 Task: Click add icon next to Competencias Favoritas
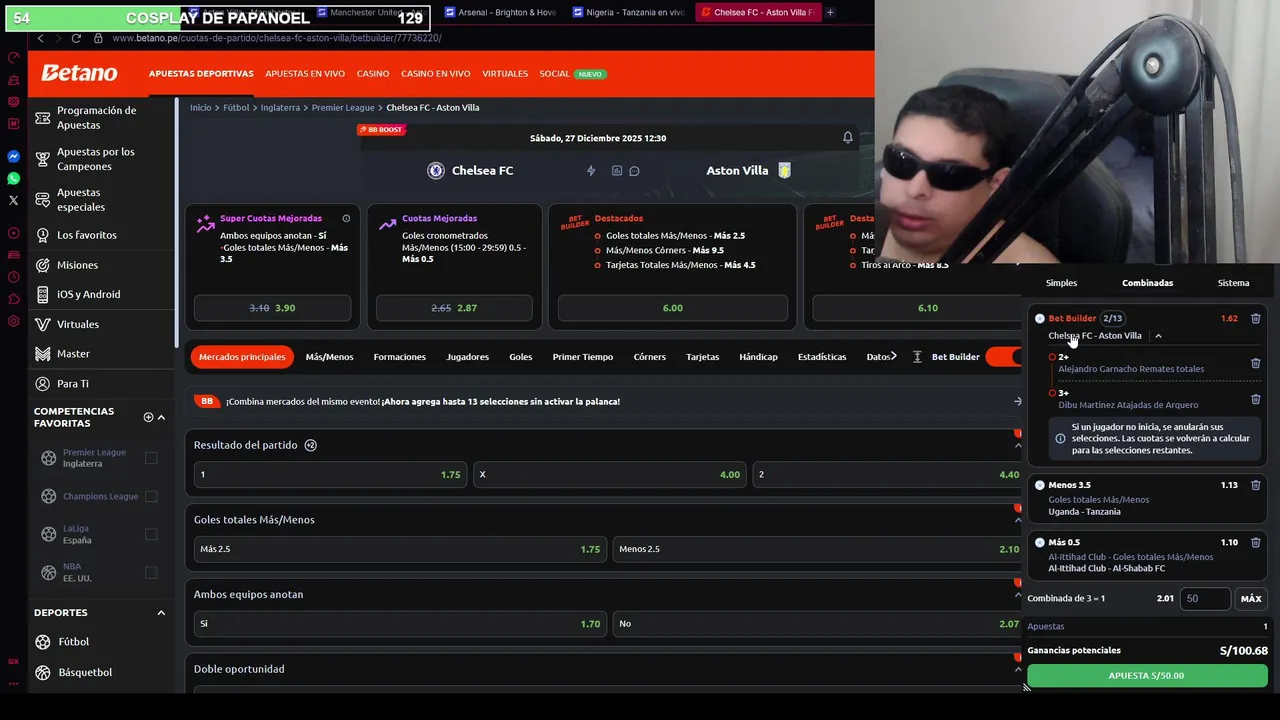[148, 417]
